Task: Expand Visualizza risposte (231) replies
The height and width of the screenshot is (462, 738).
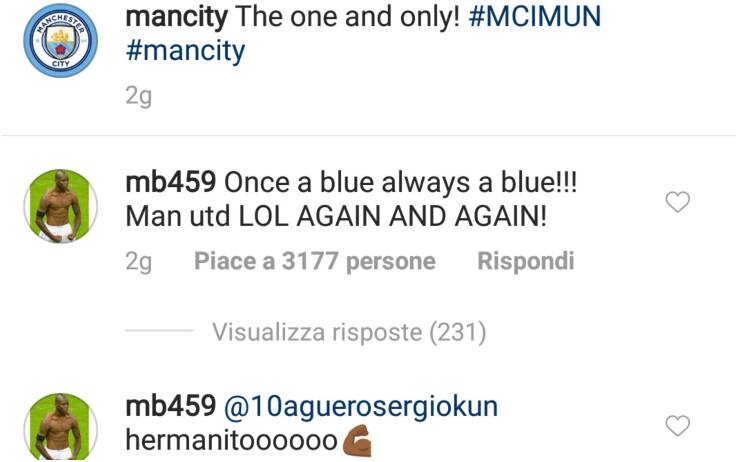Action: [349, 332]
